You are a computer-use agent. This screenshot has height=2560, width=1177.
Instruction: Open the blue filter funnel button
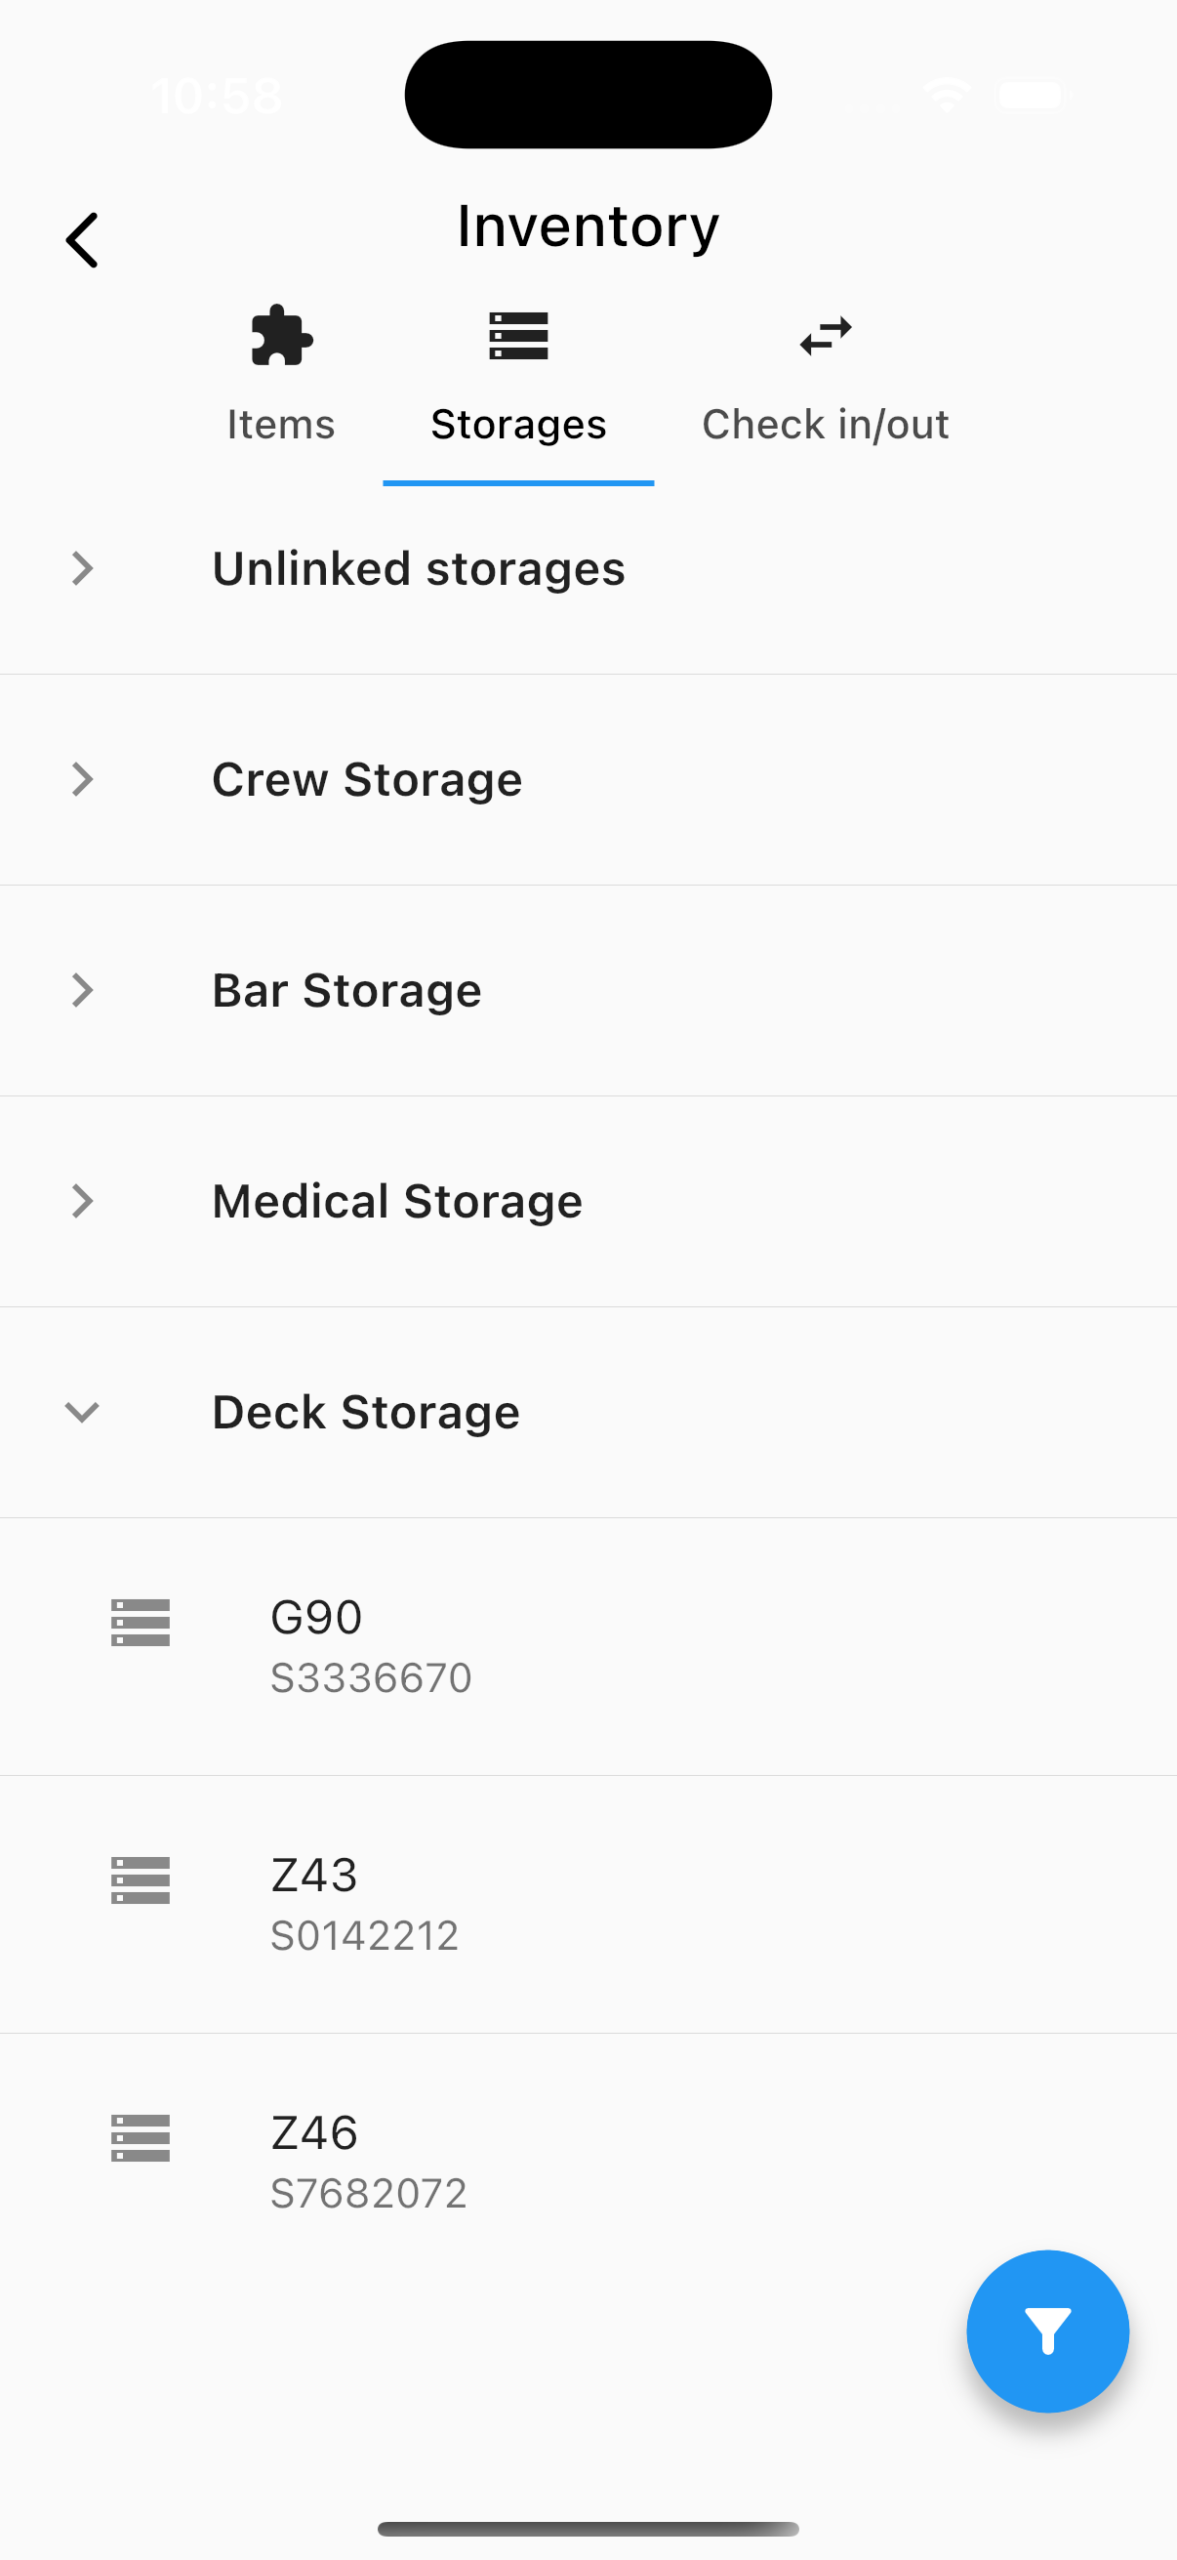[1047, 2331]
